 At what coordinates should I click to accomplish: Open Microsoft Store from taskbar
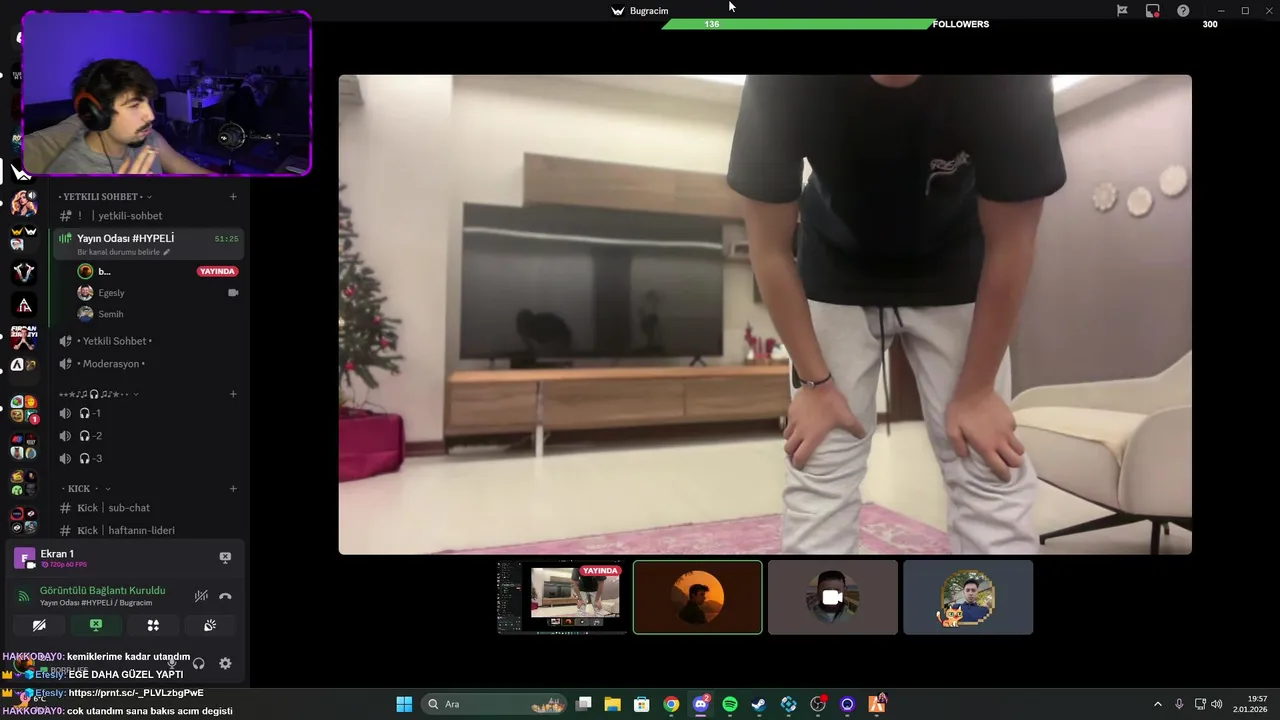(x=642, y=704)
